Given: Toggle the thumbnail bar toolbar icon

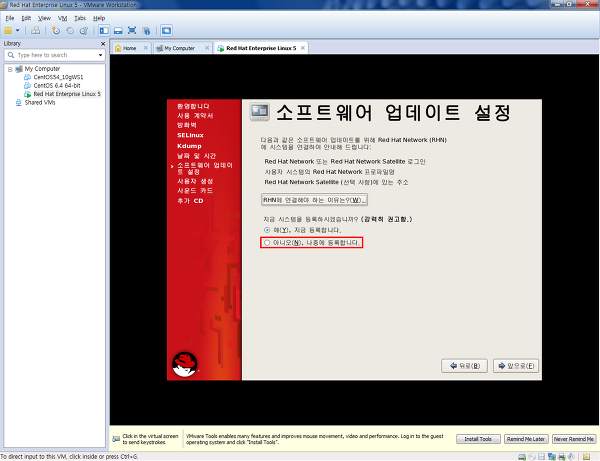Looking at the screenshot, I should point(118,31).
